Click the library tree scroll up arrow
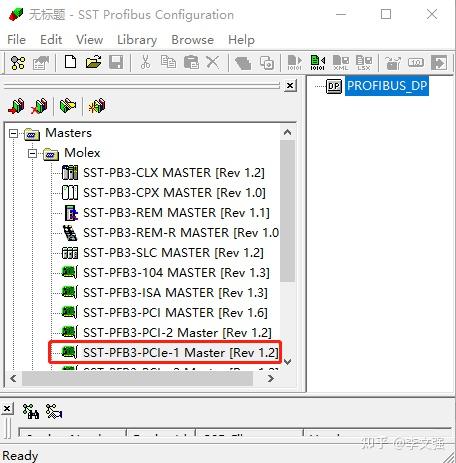This screenshot has width=456, height=463. pyautogui.click(x=287, y=133)
